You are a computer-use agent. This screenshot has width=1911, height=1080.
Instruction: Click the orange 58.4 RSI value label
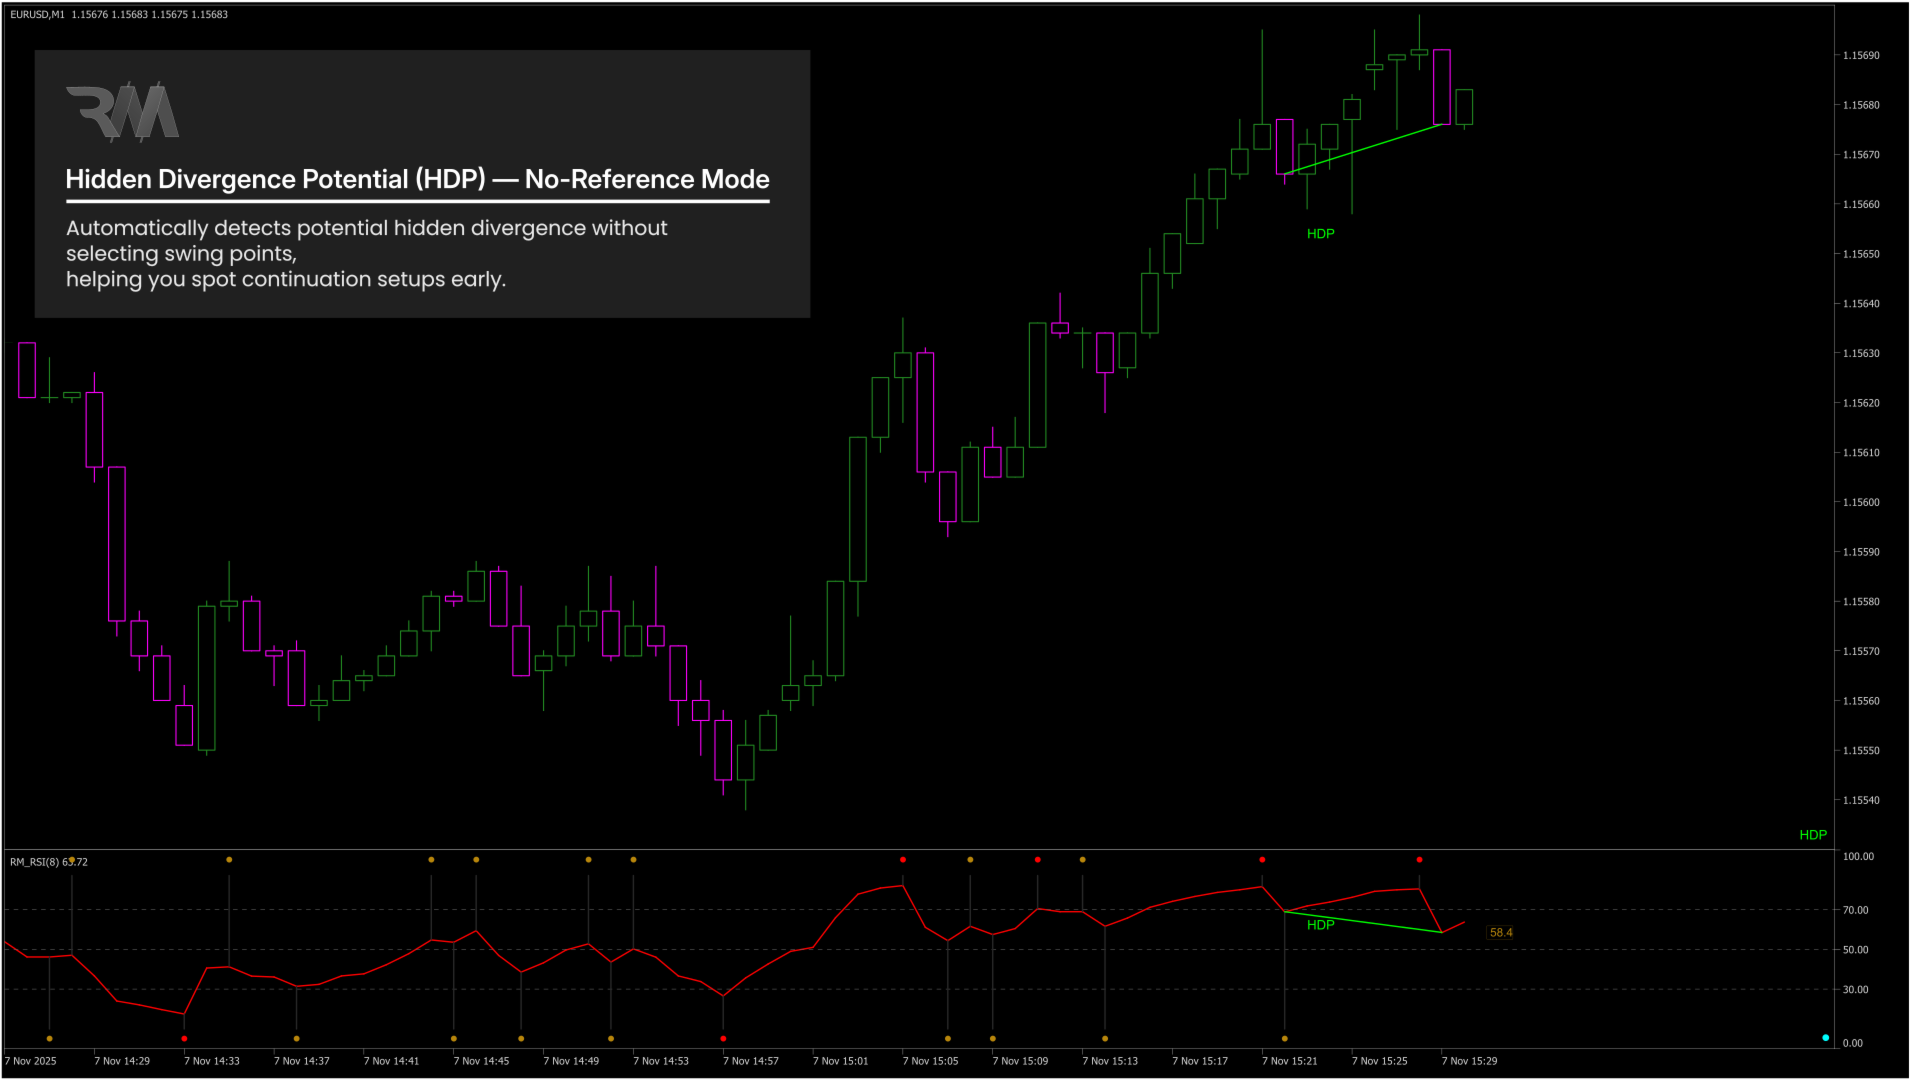tap(1501, 933)
